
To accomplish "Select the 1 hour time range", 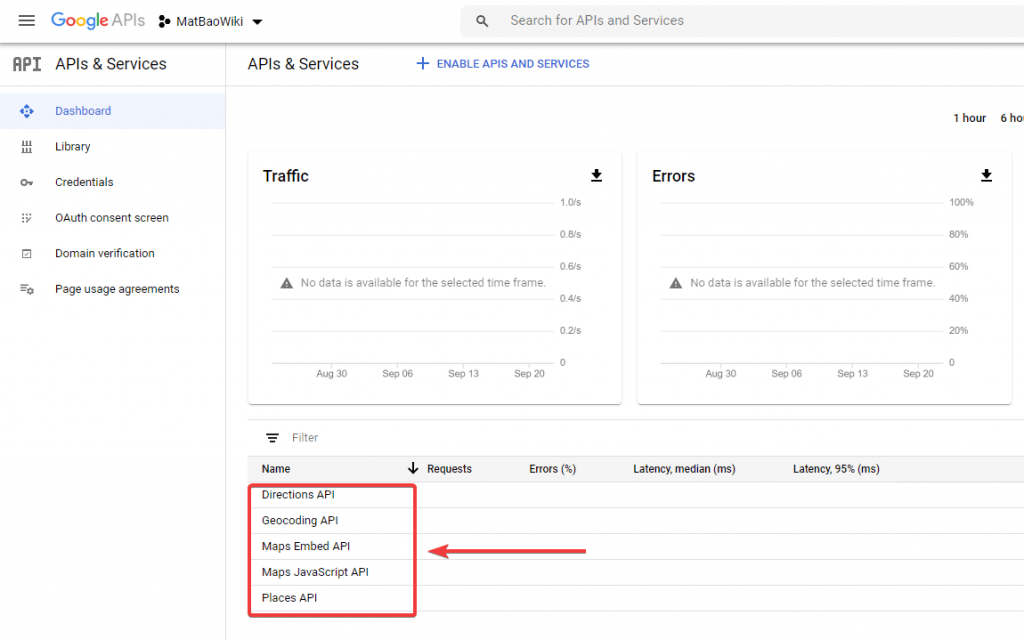I will tap(969, 118).
